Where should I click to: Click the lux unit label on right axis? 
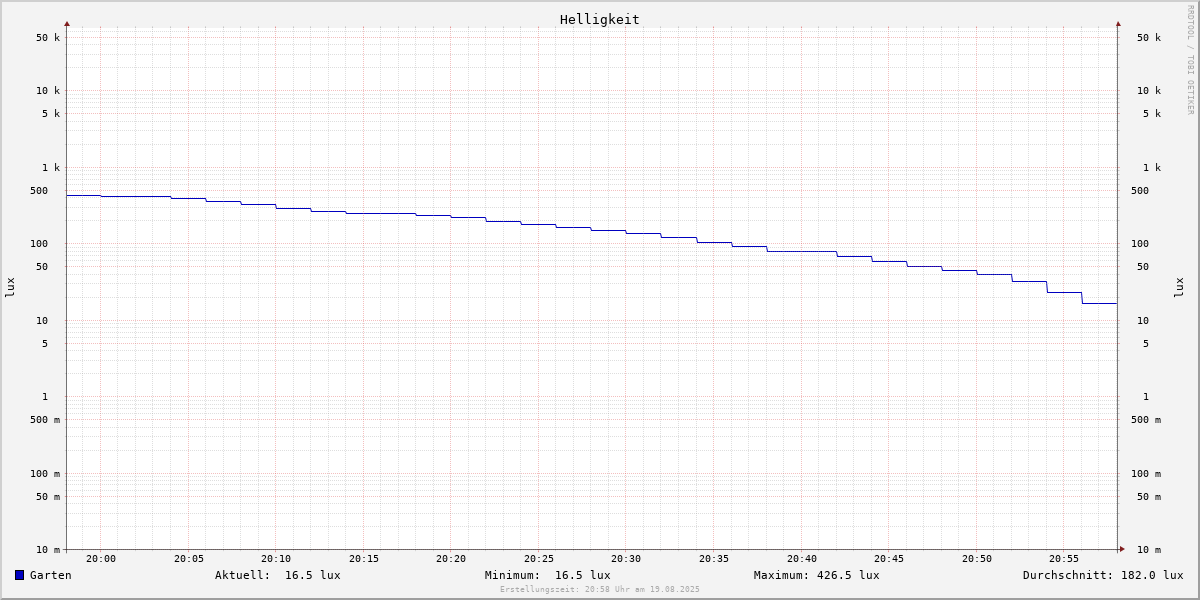click(1179, 287)
